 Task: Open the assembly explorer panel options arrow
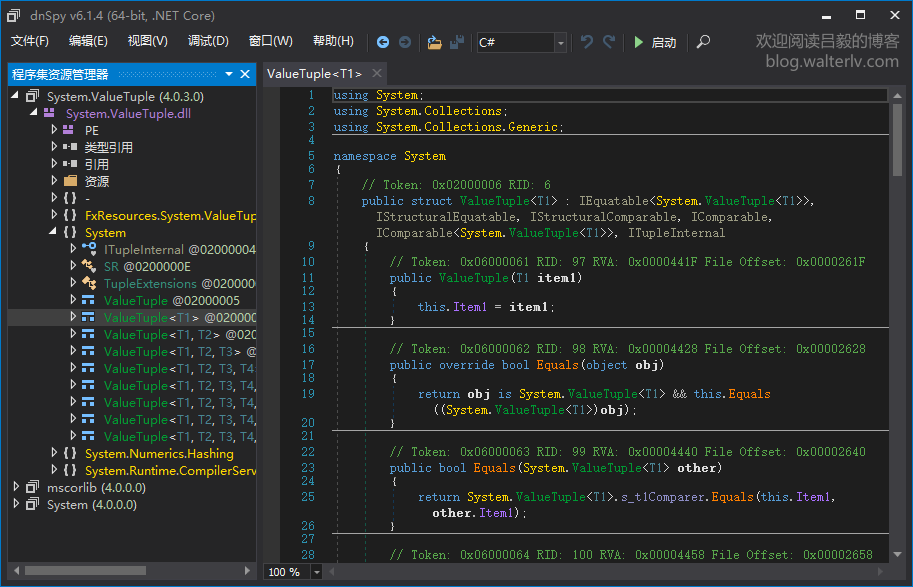tap(229, 74)
